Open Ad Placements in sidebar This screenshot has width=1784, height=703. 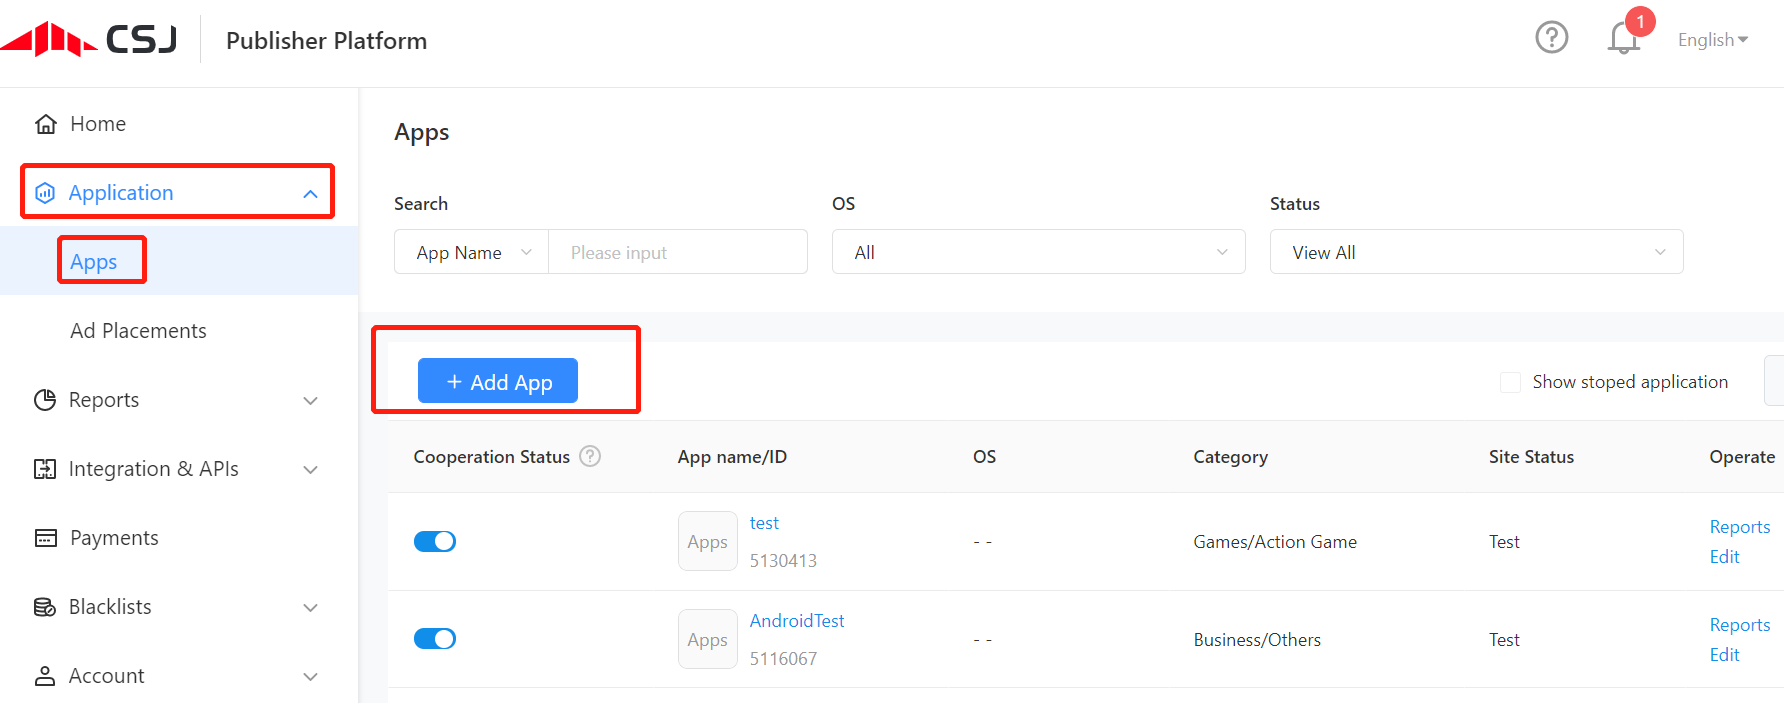pyautogui.click(x=138, y=331)
